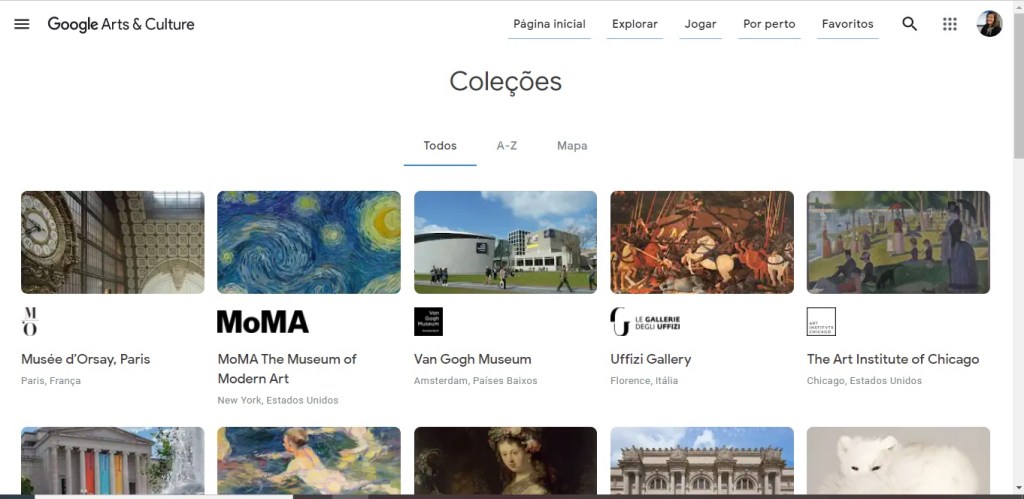Switch to the A-Z tab
The height and width of the screenshot is (499, 1024).
click(x=507, y=146)
